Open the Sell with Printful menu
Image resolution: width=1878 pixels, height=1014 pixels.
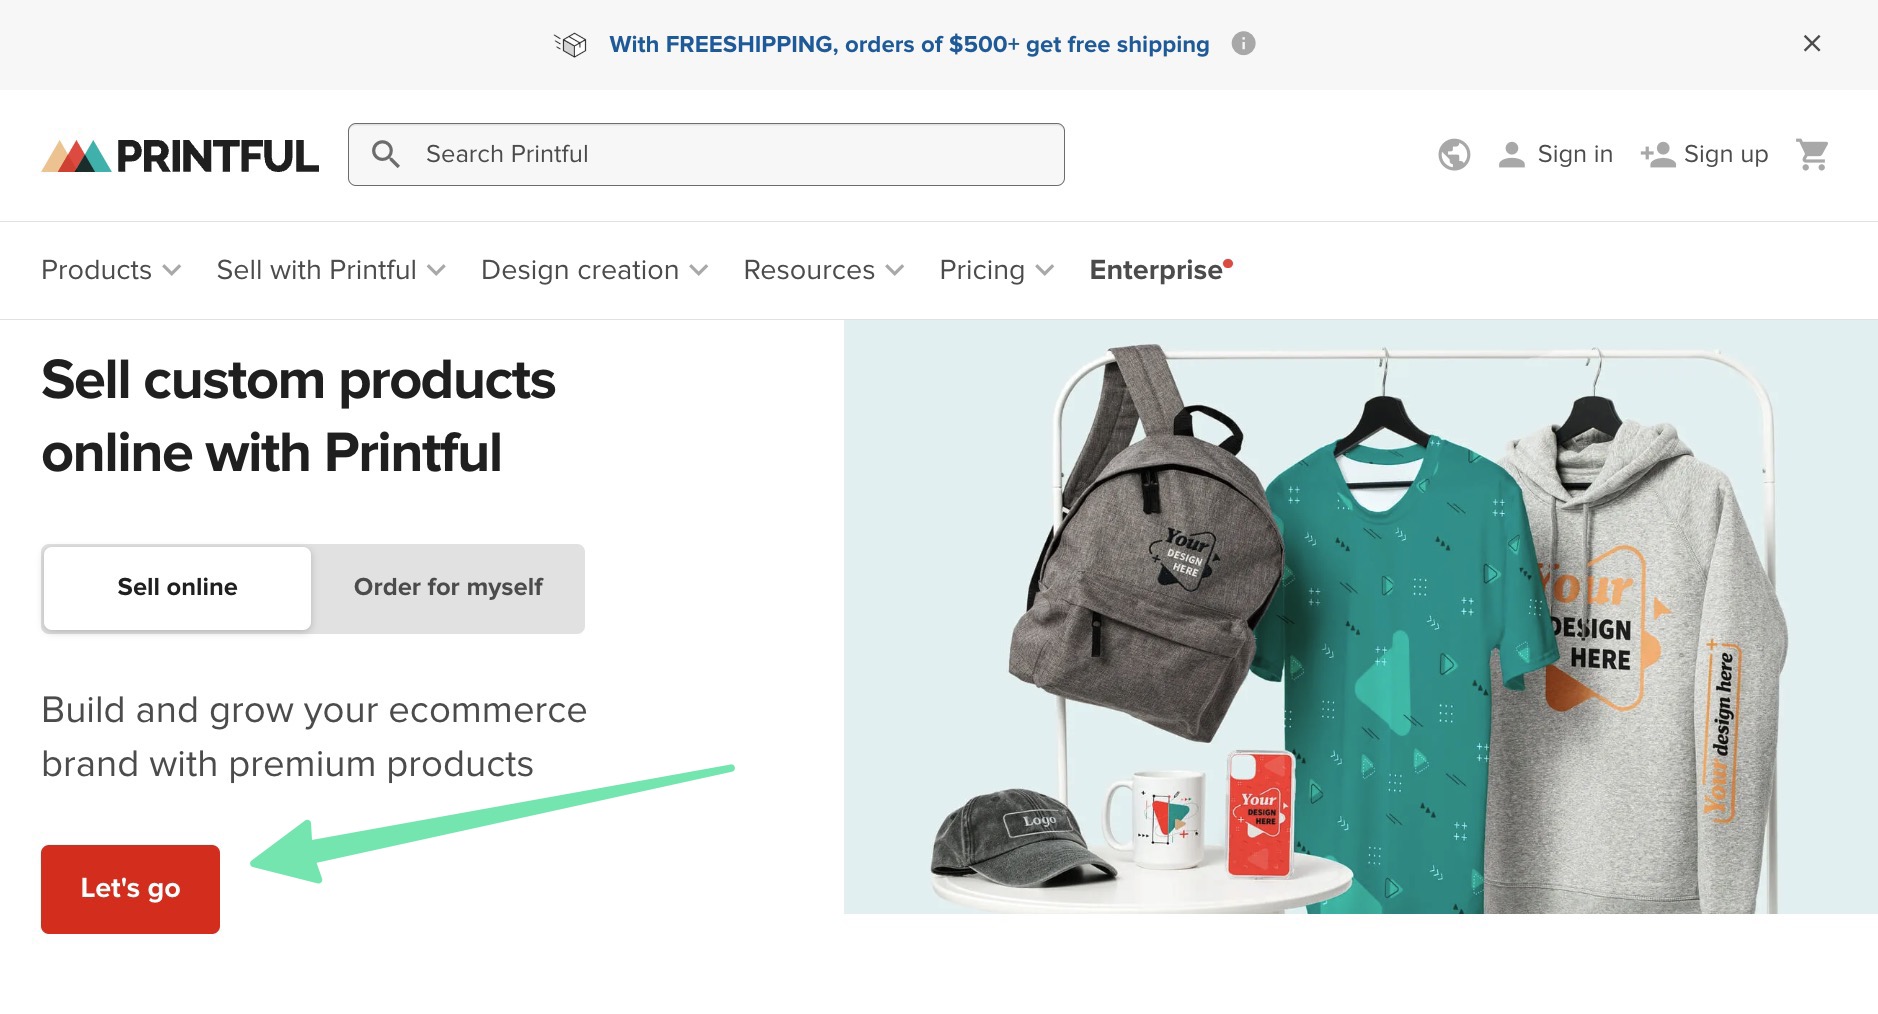(330, 270)
